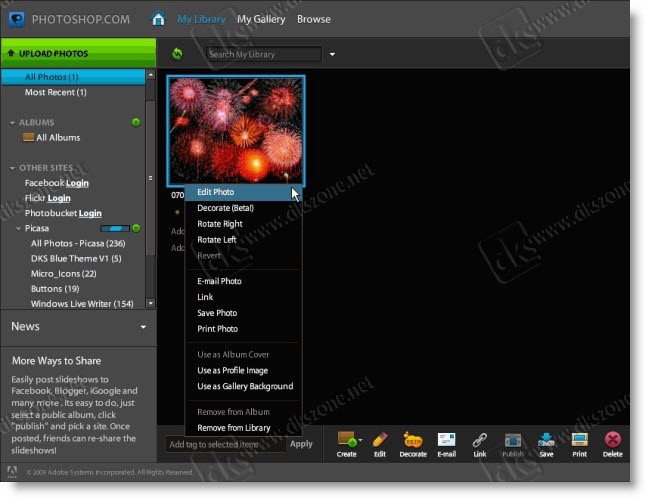The image size is (646, 498).
Task: Open the Create button dropdown arrow
Action: tap(360, 440)
